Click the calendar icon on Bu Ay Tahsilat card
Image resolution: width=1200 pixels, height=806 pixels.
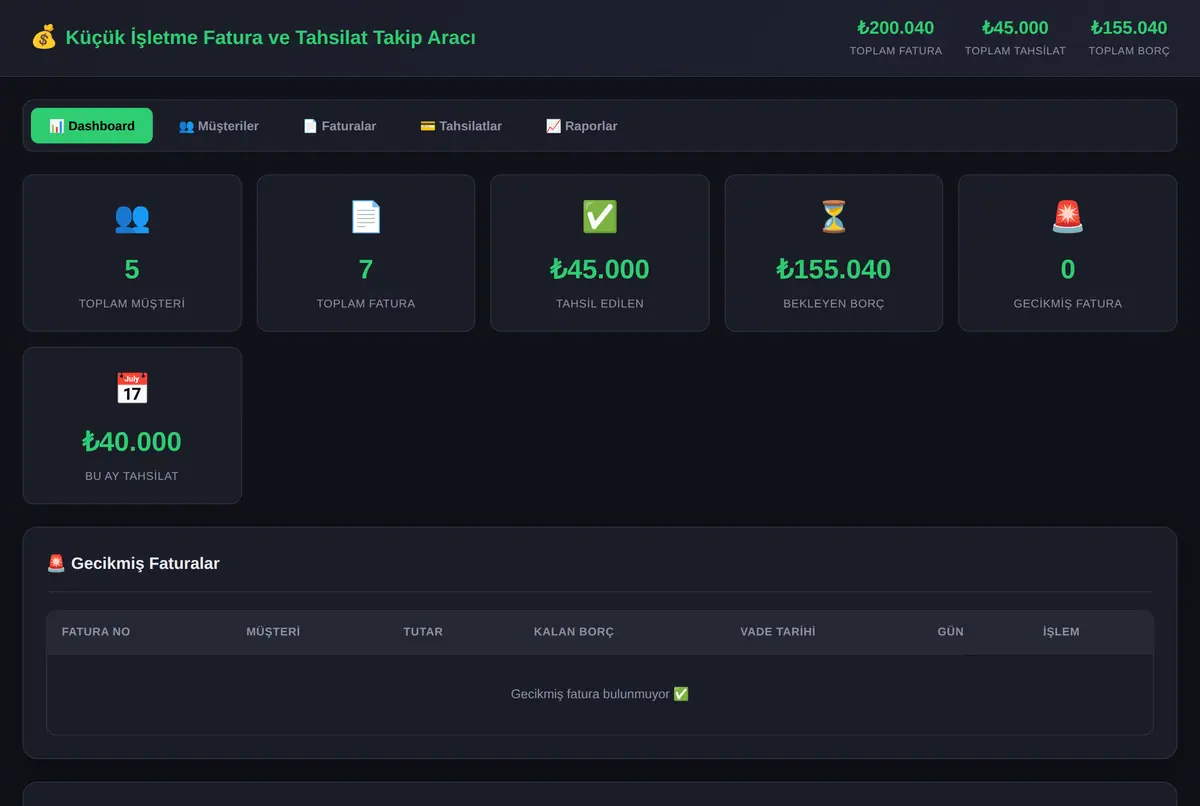(132, 389)
